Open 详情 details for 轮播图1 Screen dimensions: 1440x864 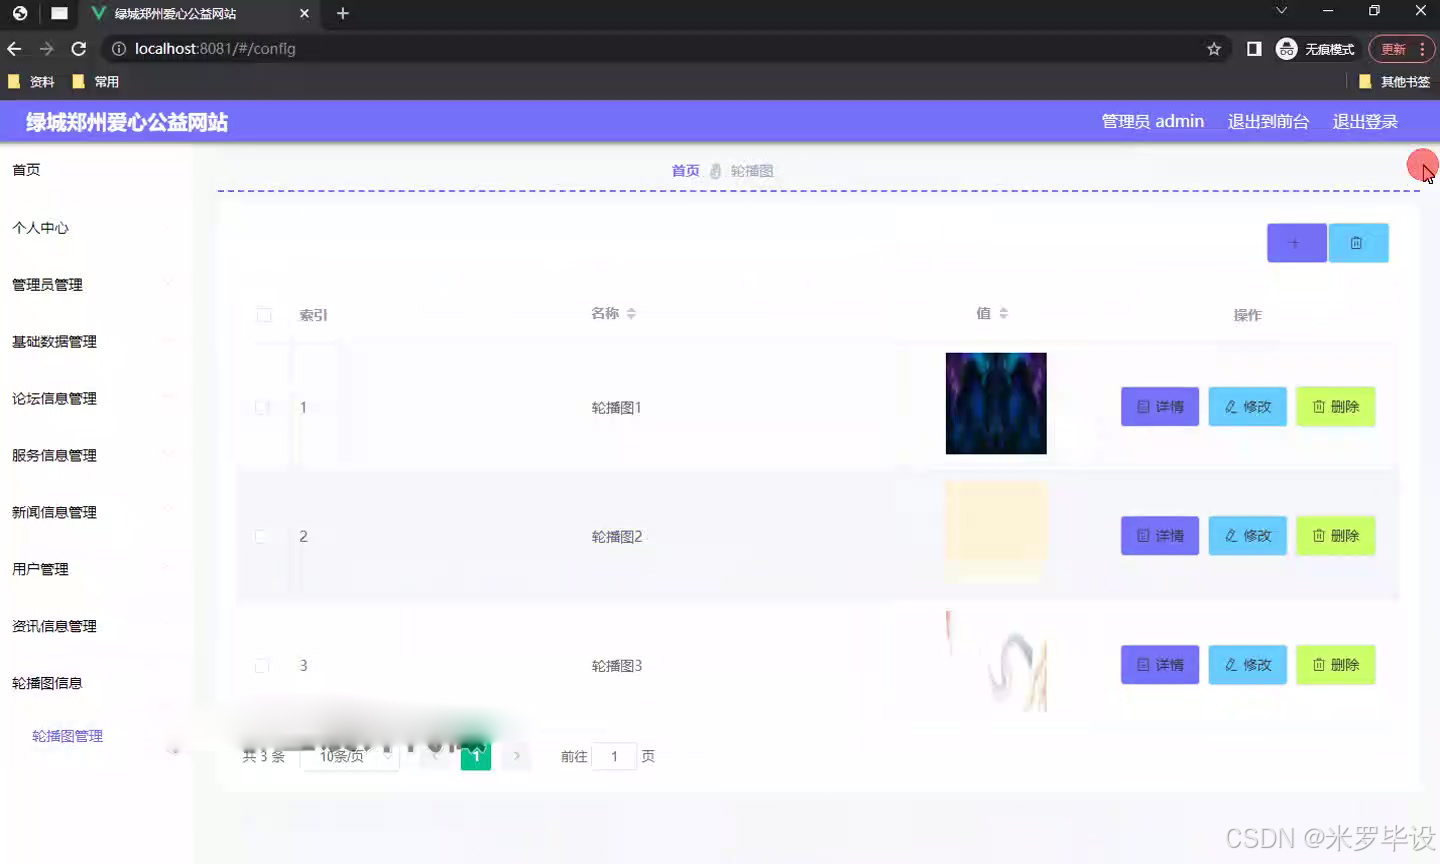(1159, 406)
